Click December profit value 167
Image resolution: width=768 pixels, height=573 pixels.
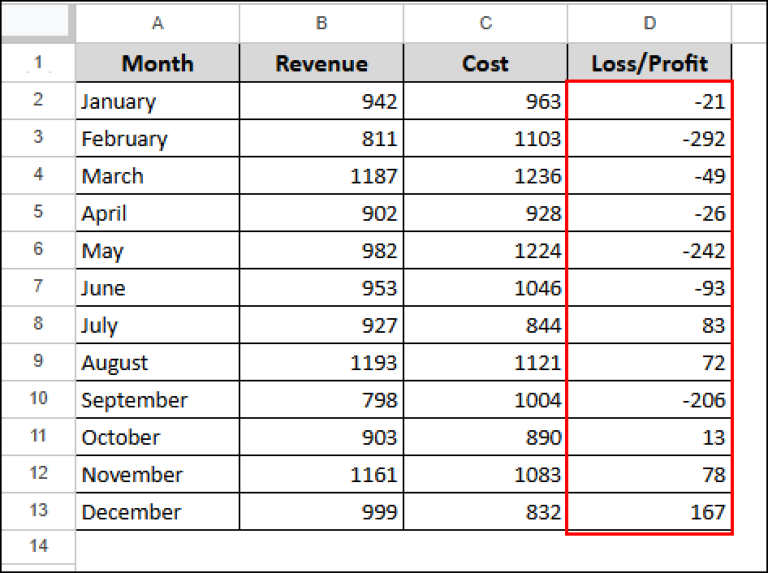tap(648, 512)
